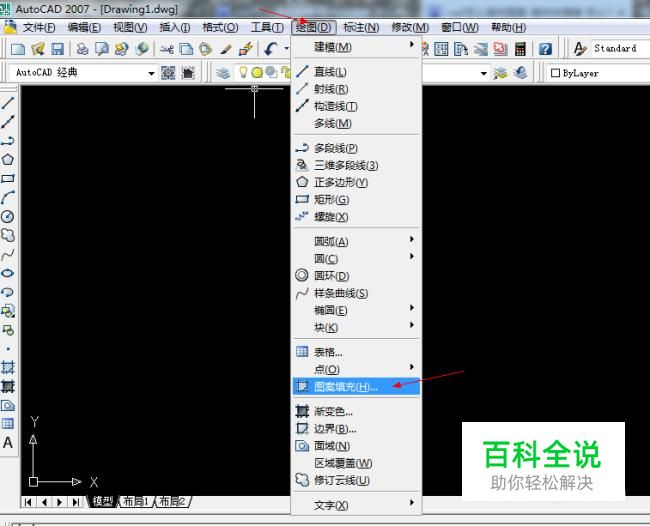The height and width of the screenshot is (526, 650).
Task: Choose 样条曲线(S) menu entry
Action: 355,293
